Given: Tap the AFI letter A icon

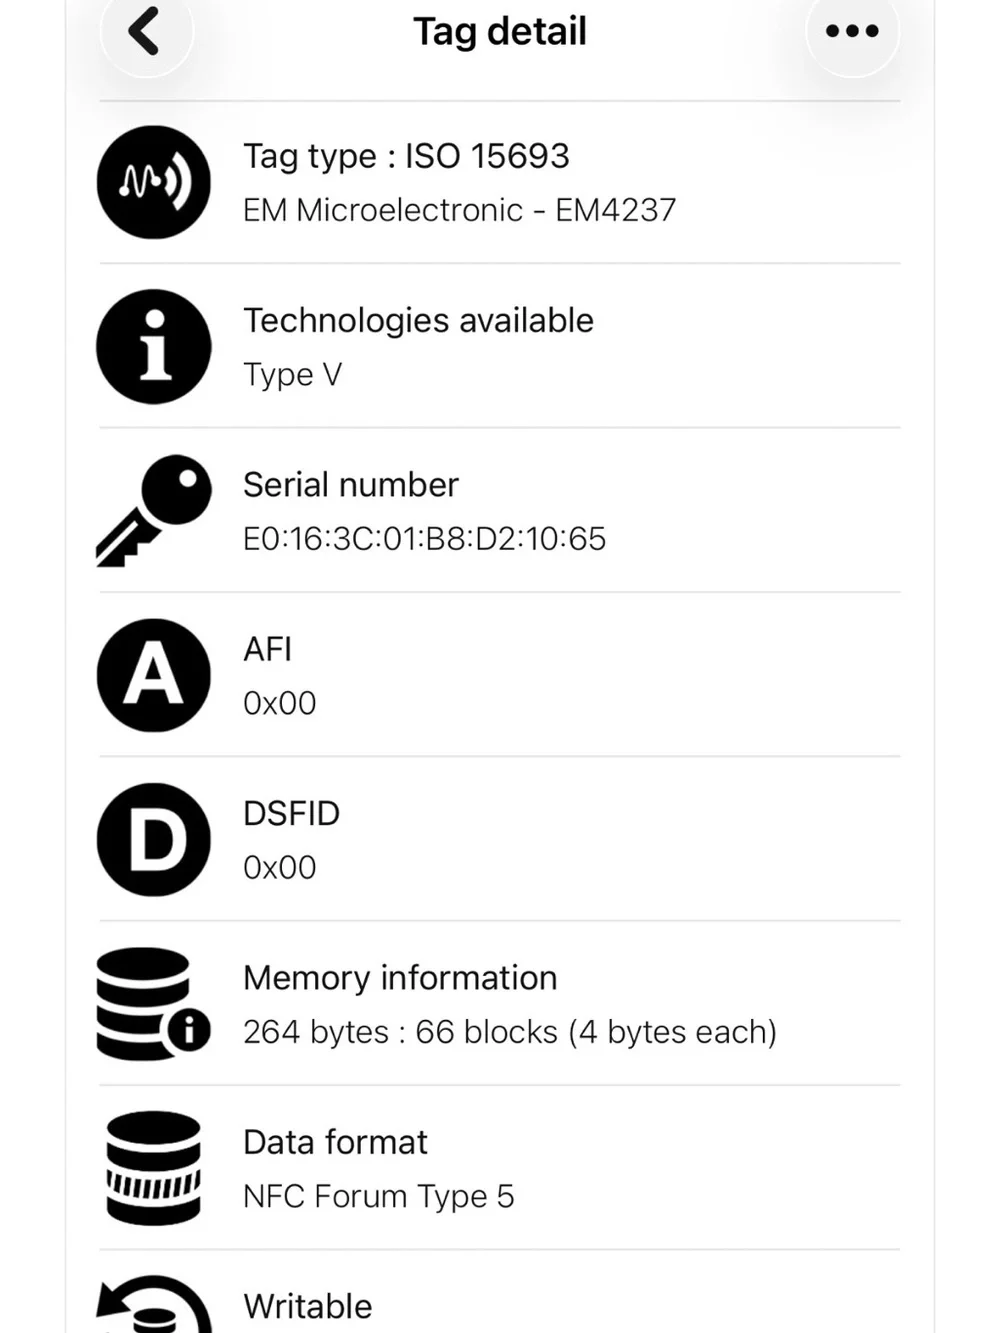Looking at the screenshot, I should click(x=154, y=675).
